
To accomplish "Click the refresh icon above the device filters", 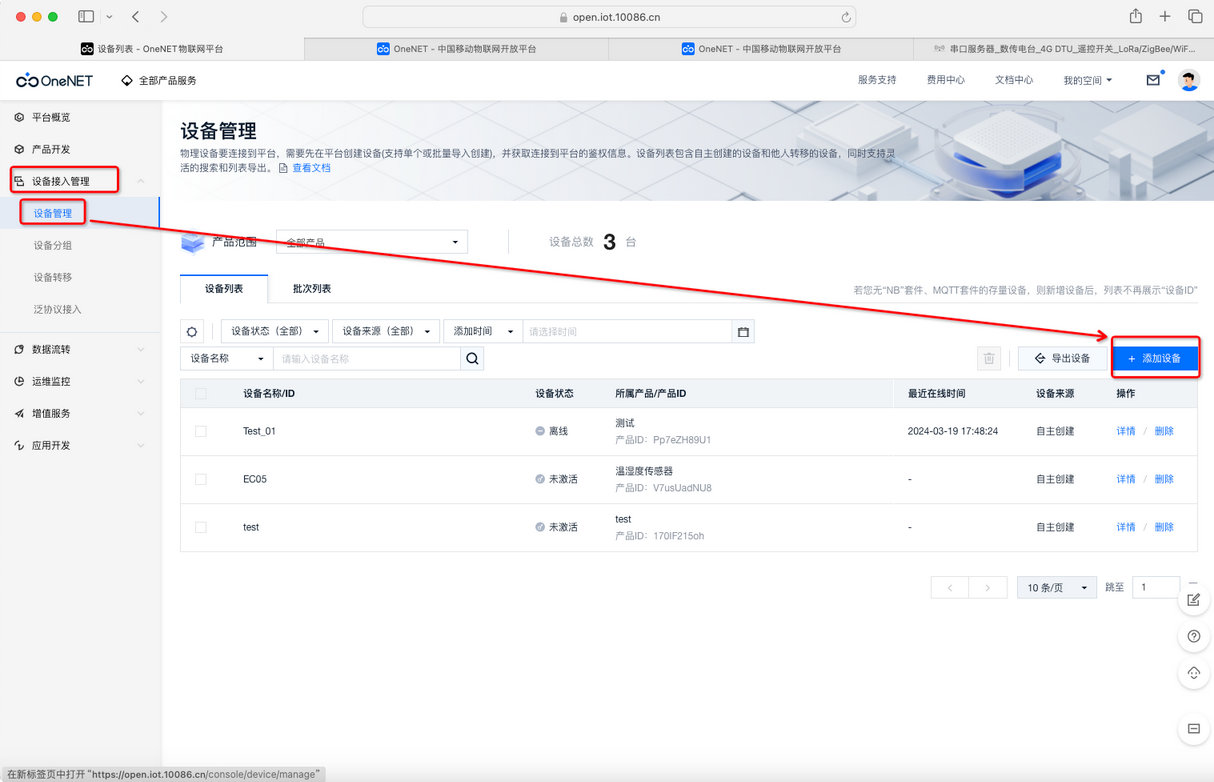I will click(192, 331).
